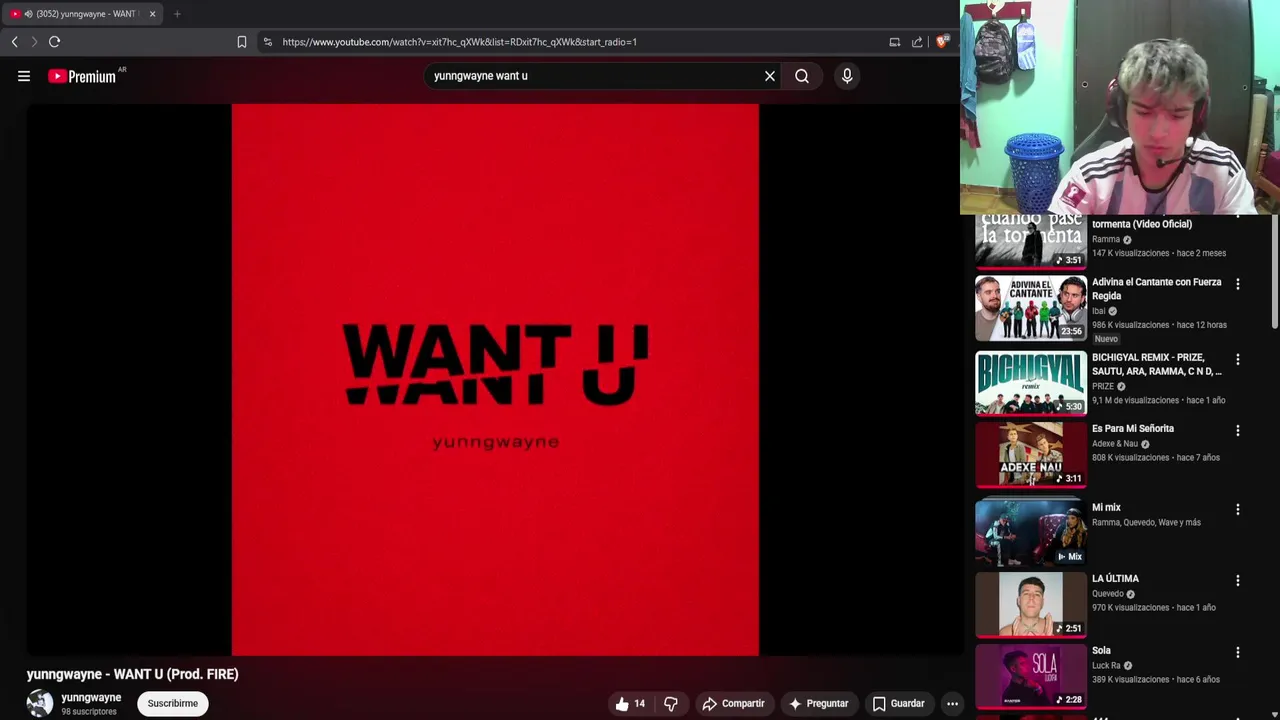Go back with the browser back arrow
This screenshot has height=720, width=1280.
(14, 42)
